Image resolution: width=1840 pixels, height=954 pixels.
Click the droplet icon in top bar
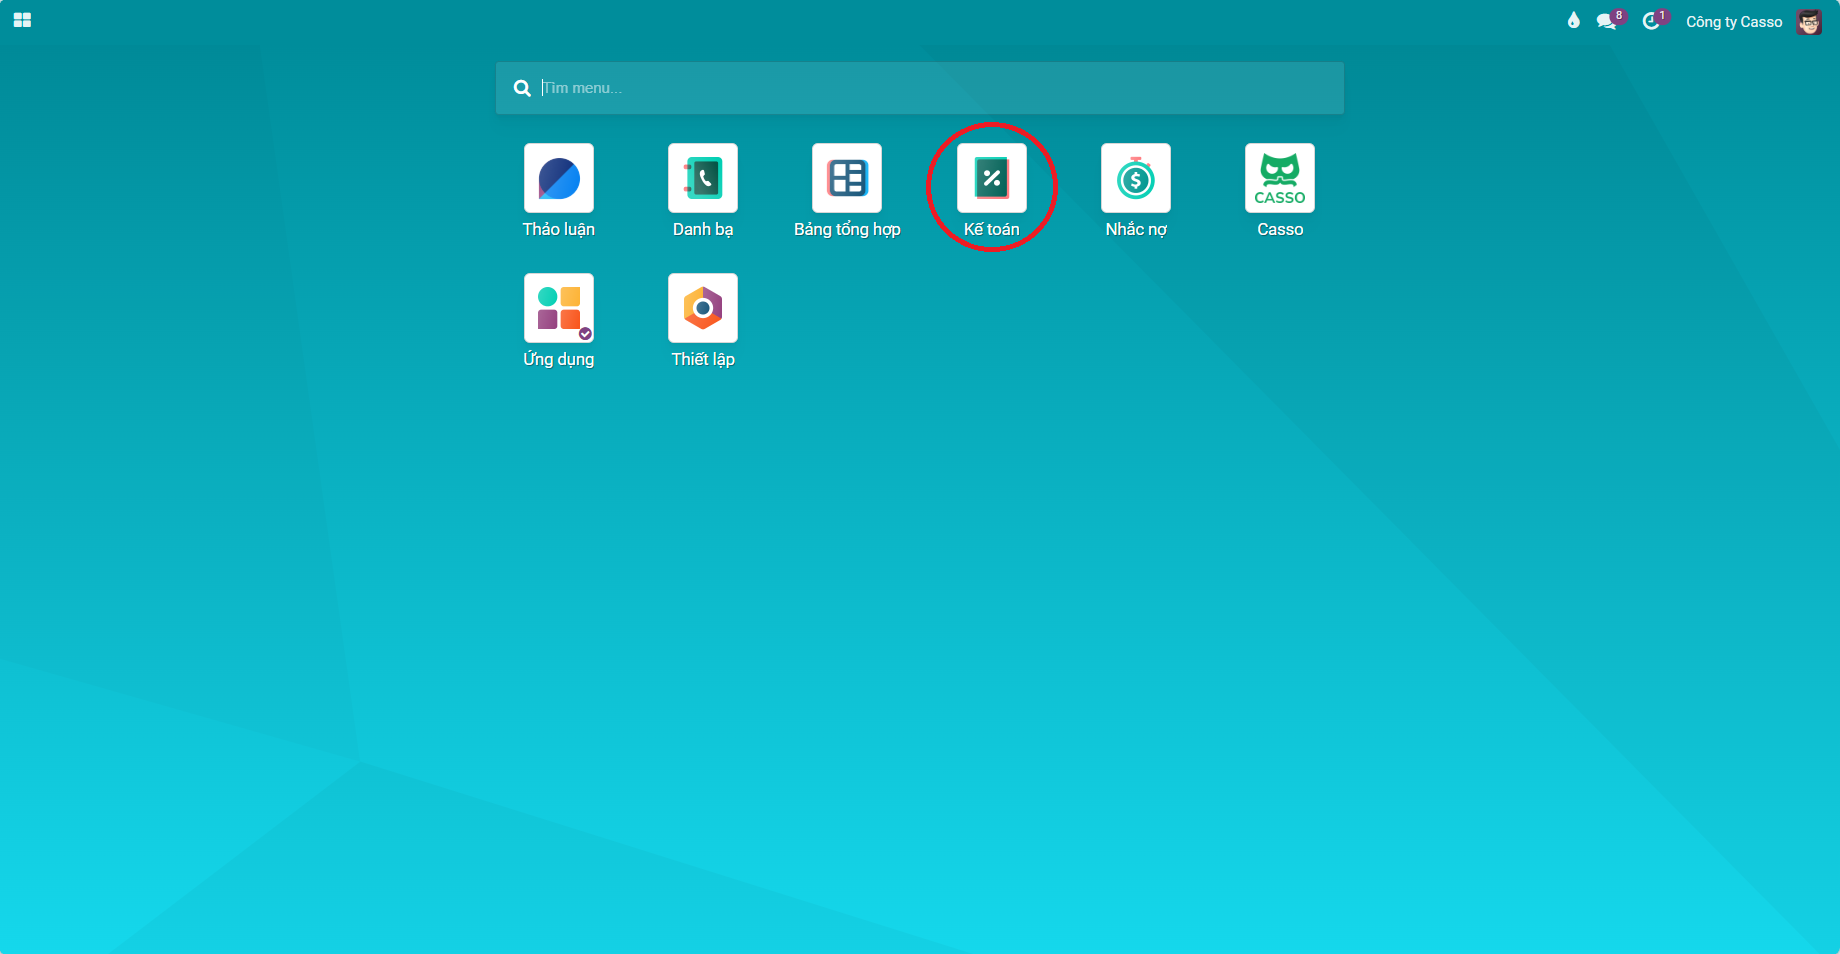coord(1574,21)
